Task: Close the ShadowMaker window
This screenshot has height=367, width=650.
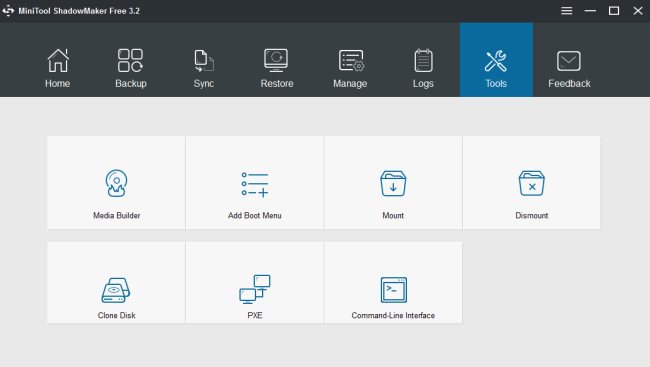Action: pos(638,11)
